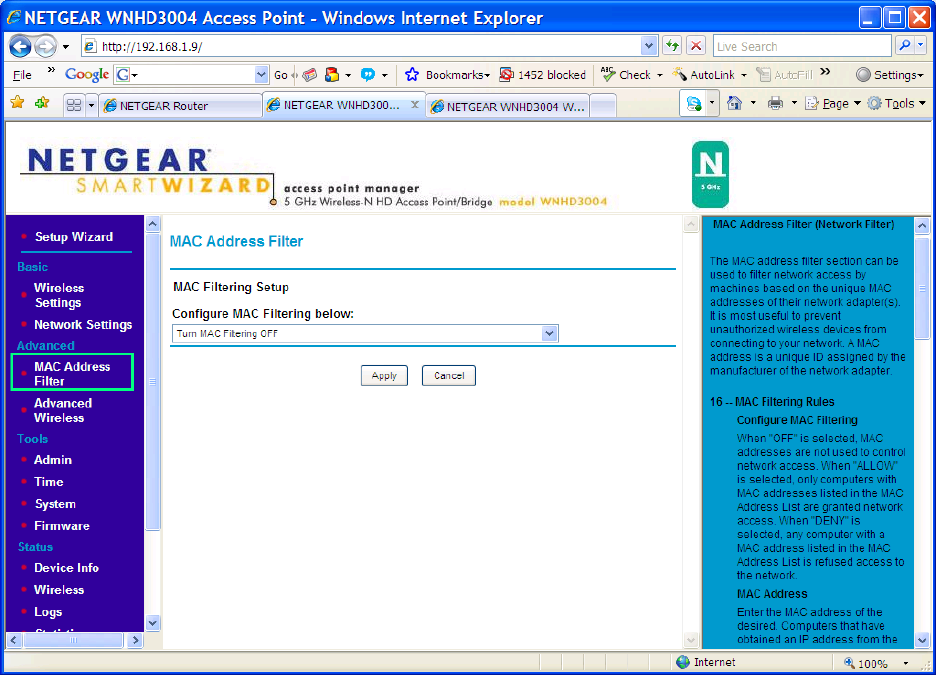
Task: Expand the address bar history dropdown
Action: [x=649, y=46]
